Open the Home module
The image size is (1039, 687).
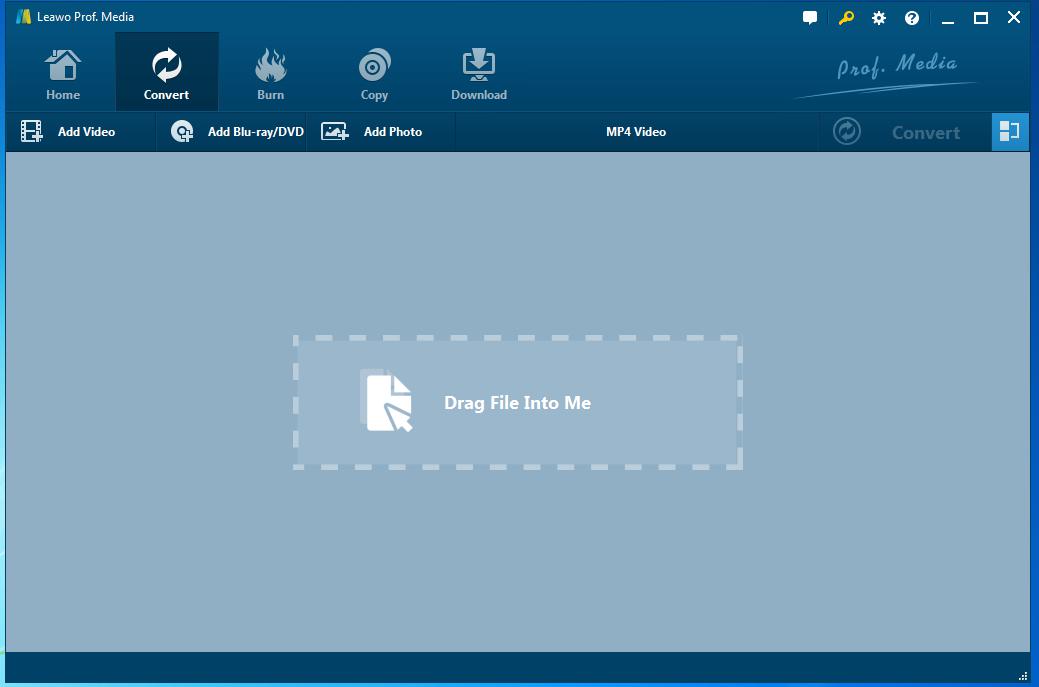point(63,75)
